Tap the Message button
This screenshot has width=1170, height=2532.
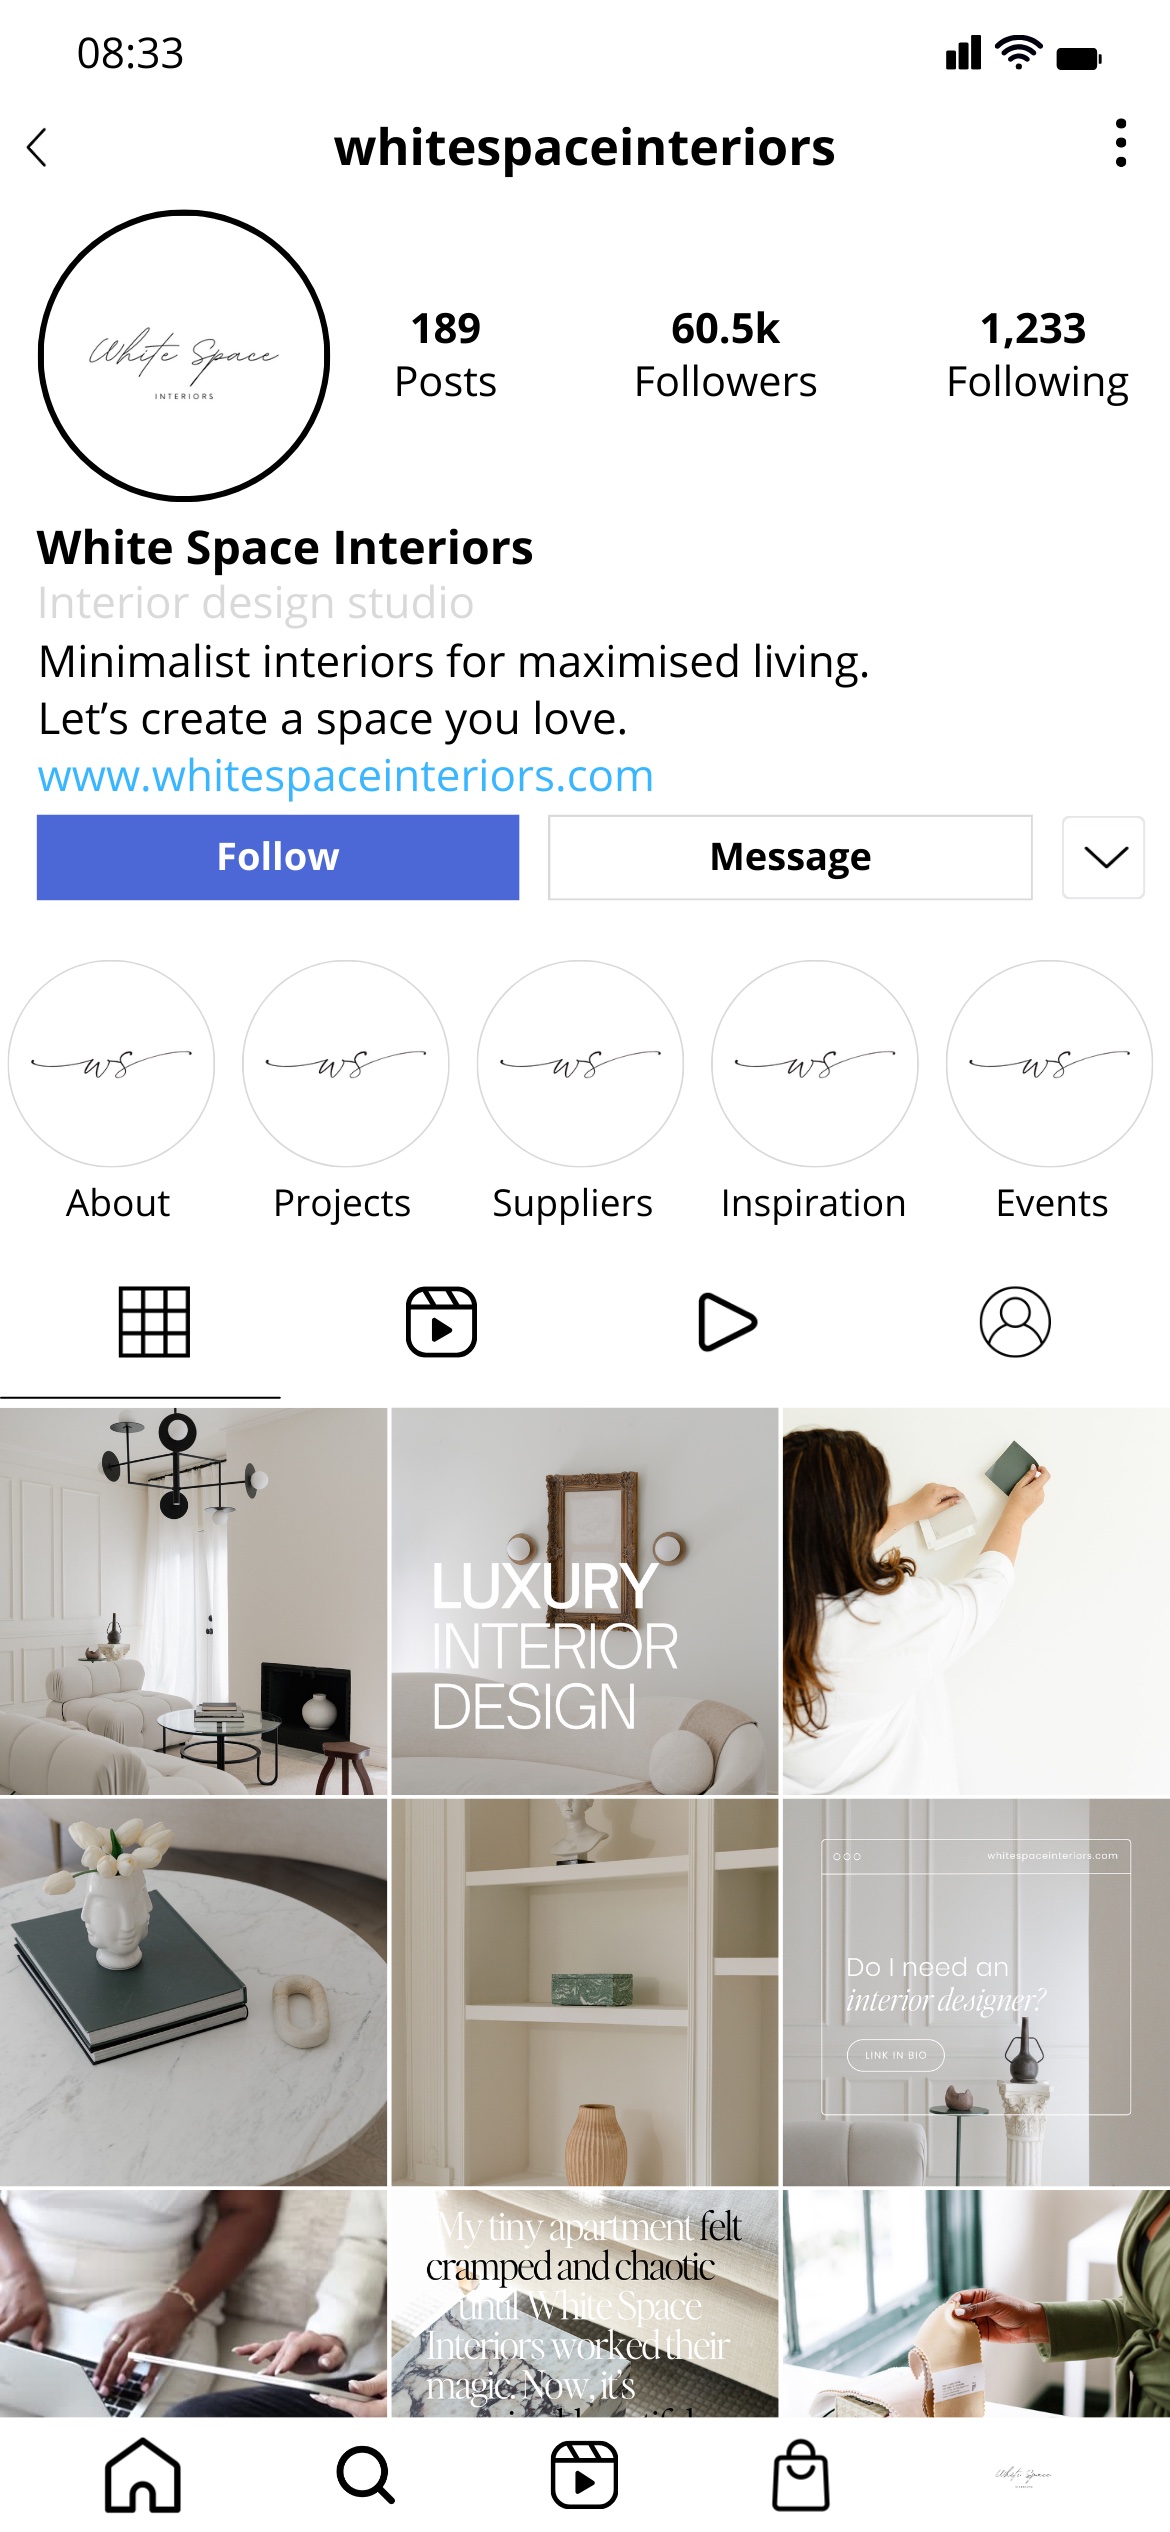[790, 857]
